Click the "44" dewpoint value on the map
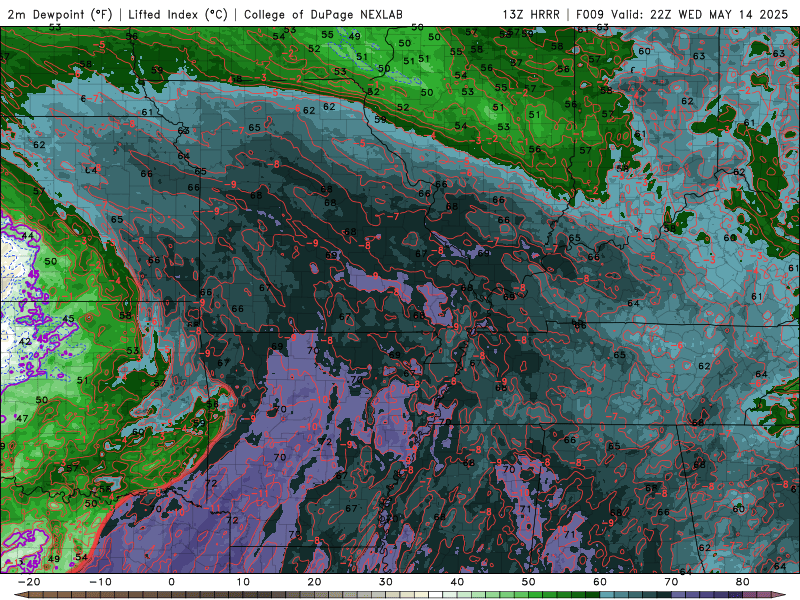The width and height of the screenshot is (800, 600). tap(28, 236)
